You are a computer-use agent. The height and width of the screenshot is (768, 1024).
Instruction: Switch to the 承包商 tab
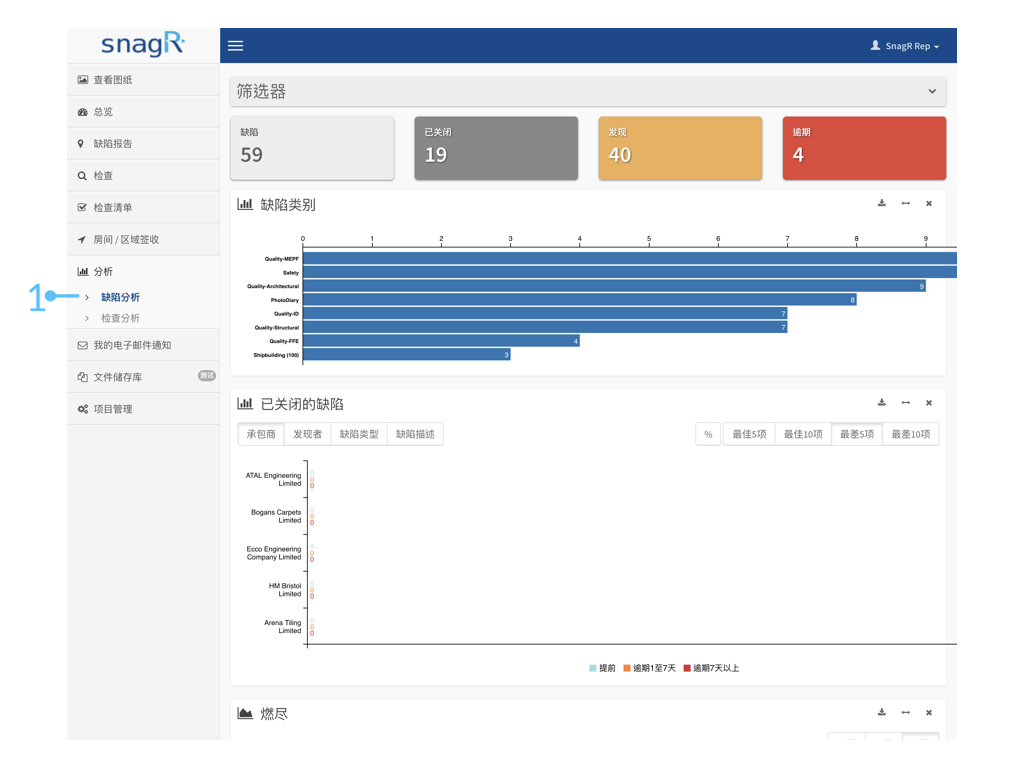pyautogui.click(x=261, y=434)
